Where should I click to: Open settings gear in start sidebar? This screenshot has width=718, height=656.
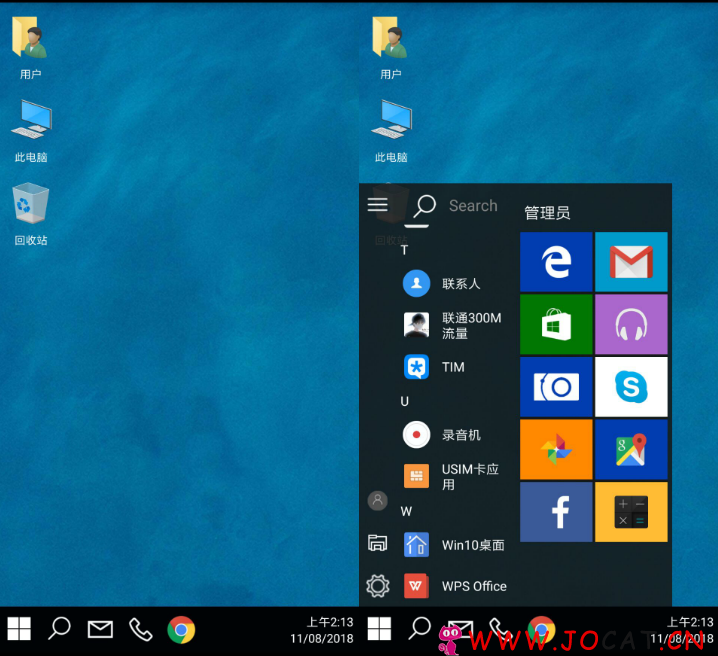click(x=378, y=586)
